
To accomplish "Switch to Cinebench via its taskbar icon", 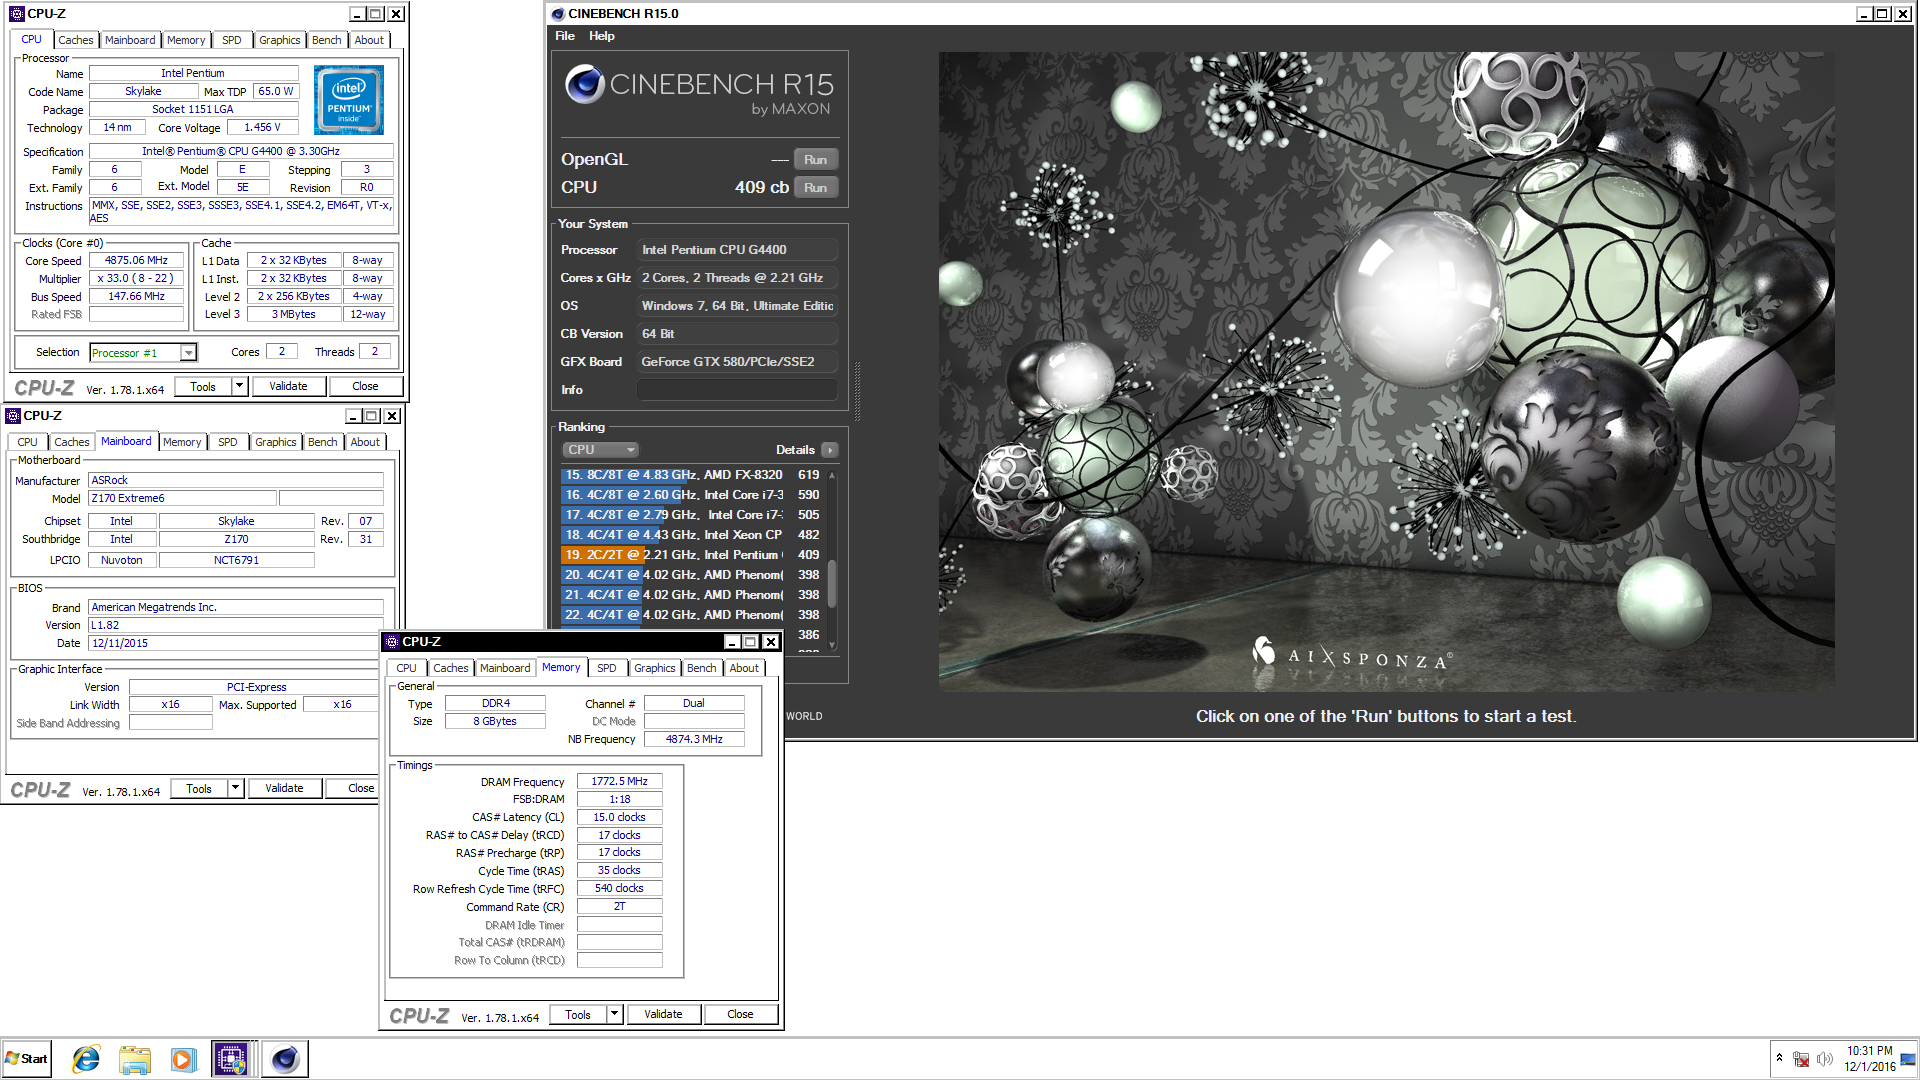I will (285, 1059).
